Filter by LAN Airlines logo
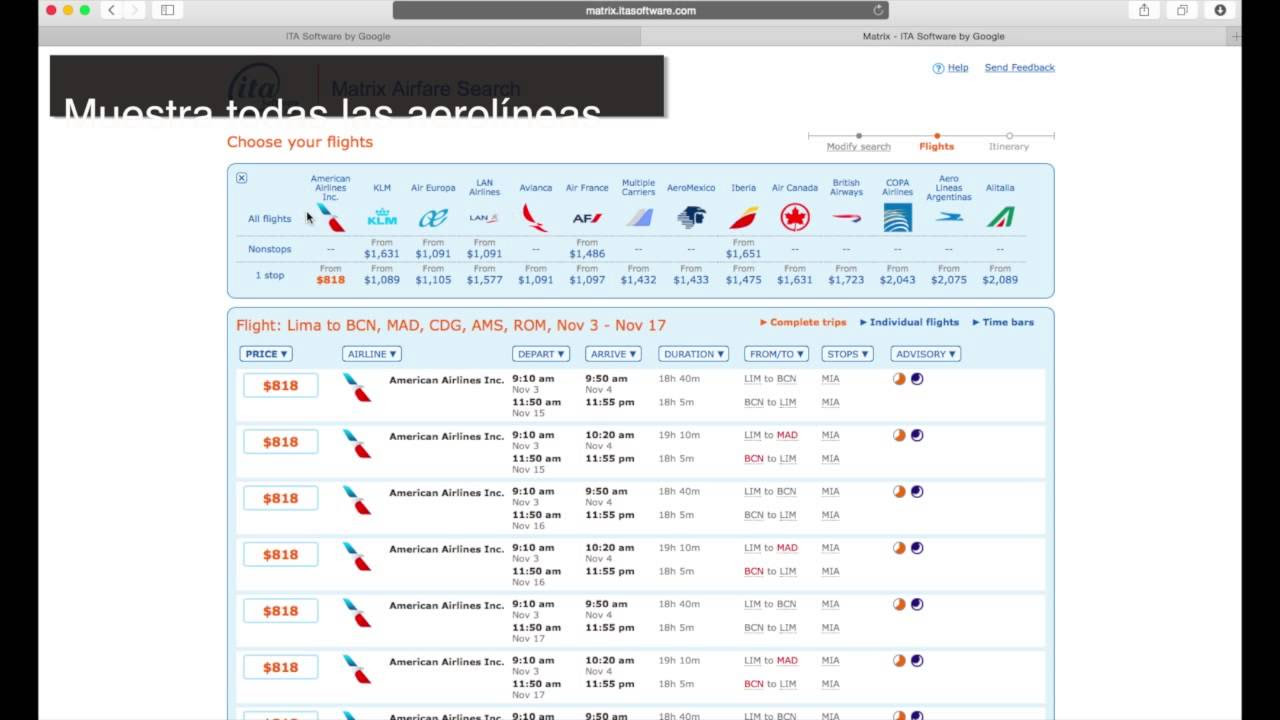1280x720 pixels. coord(484,217)
